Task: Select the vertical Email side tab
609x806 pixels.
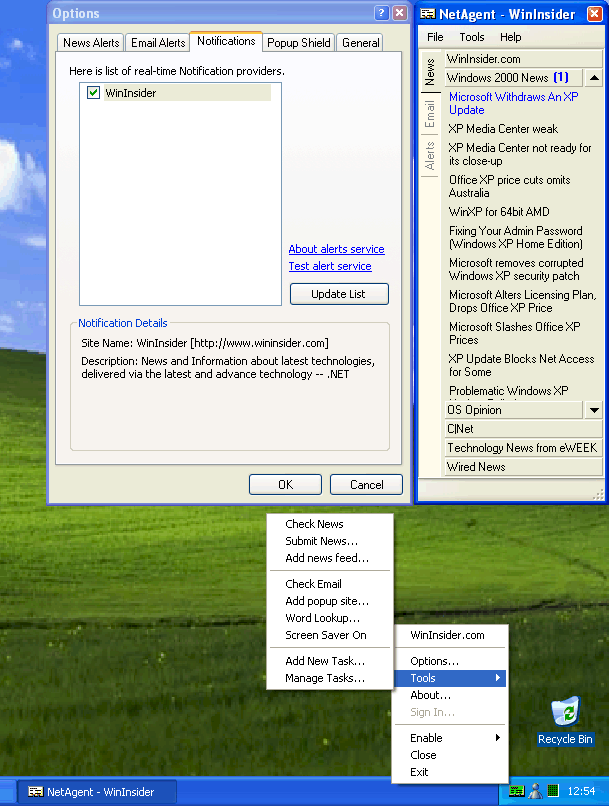Action: coord(430,114)
